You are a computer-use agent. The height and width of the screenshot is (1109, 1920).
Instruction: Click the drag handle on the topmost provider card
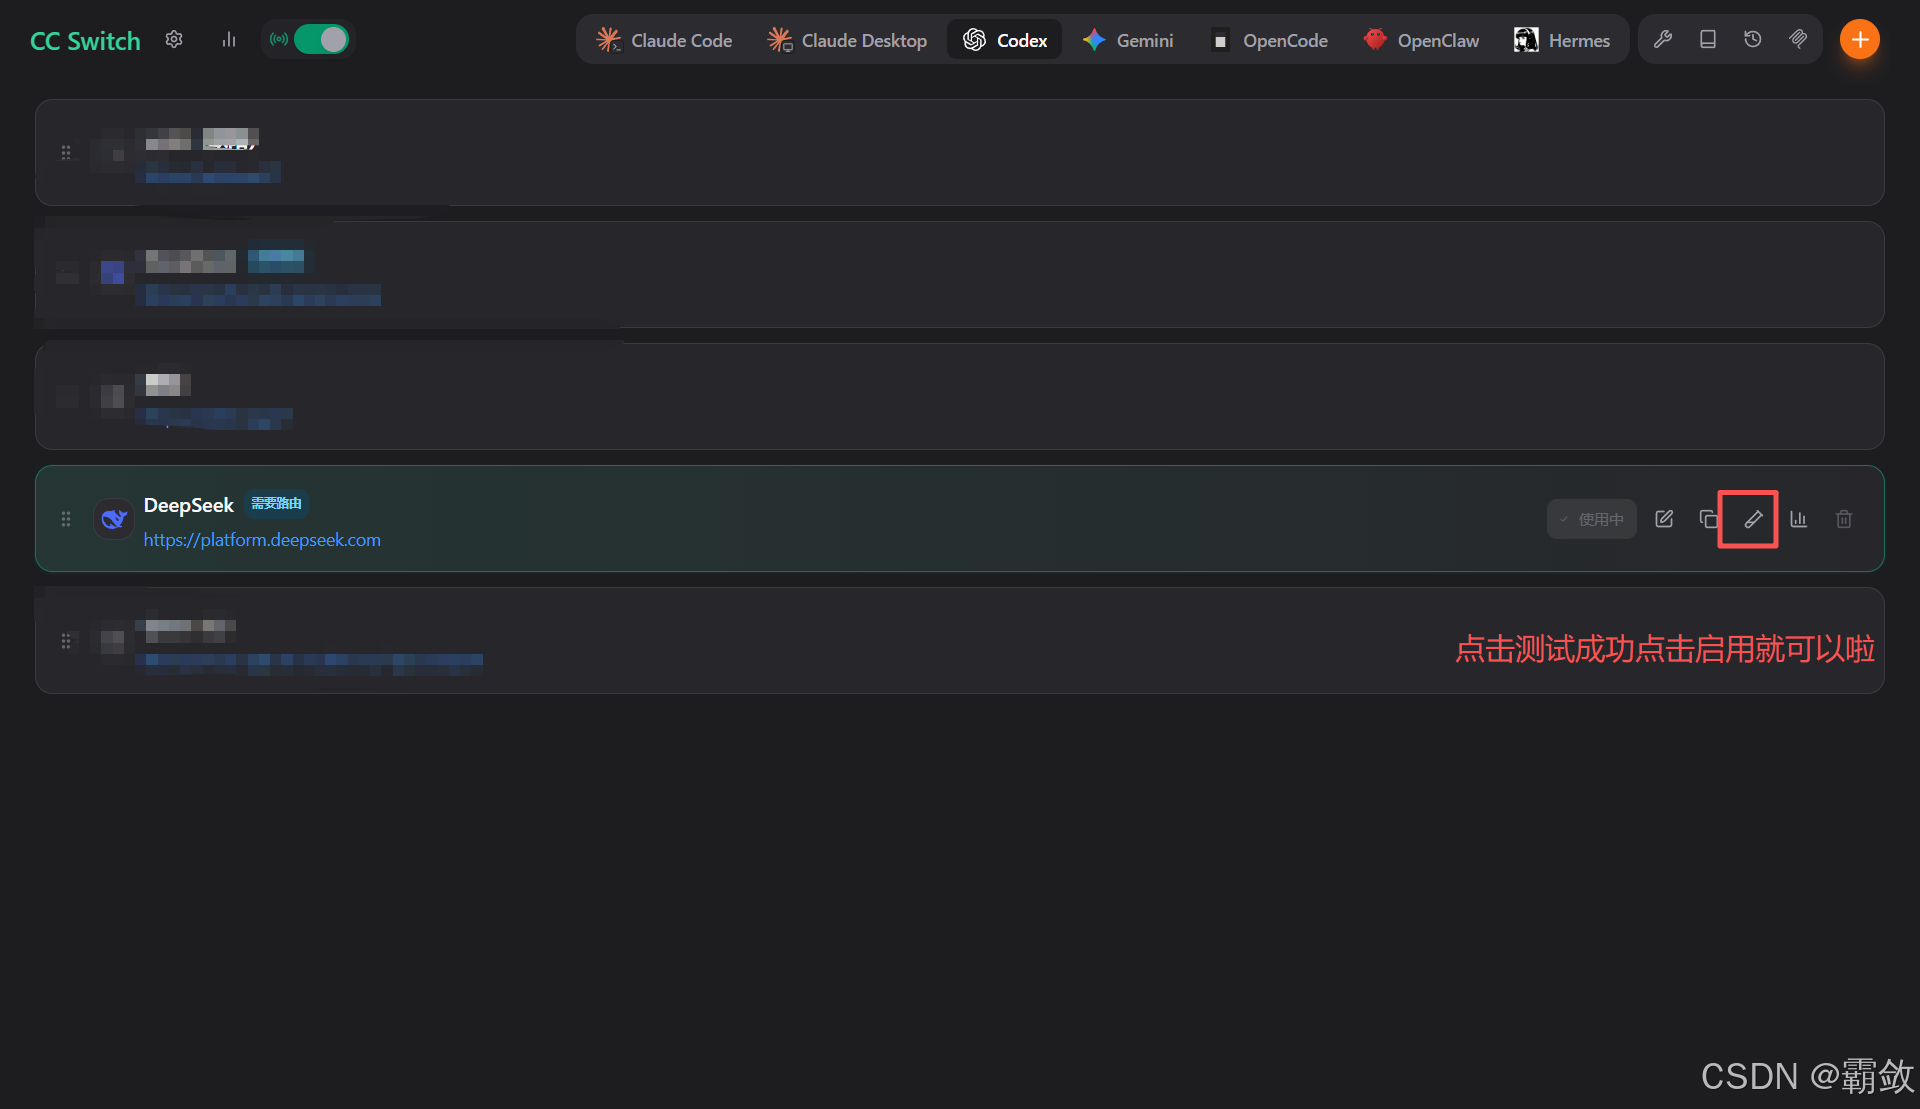click(x=66, y=153)
